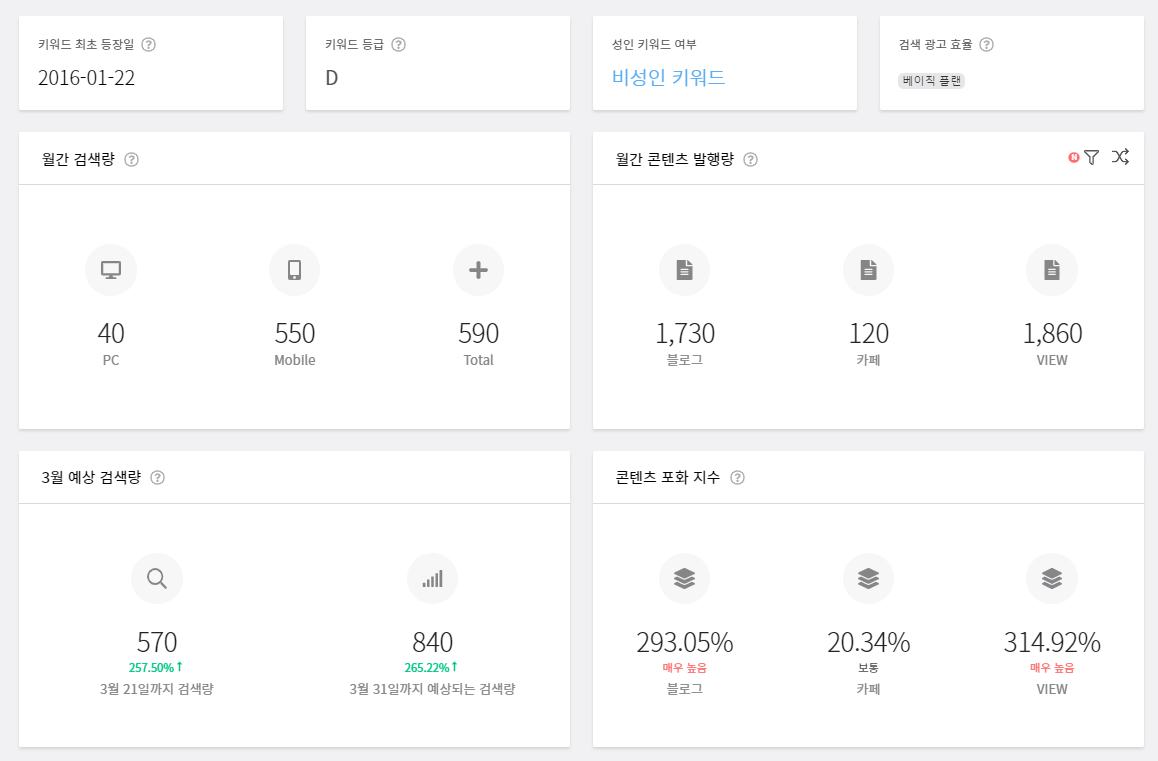The height and width of the screenshot is (761, 1158).
Task: Toggle the filter icon on 월간 콘텐츠 발행량
Action: (1091, 157)
